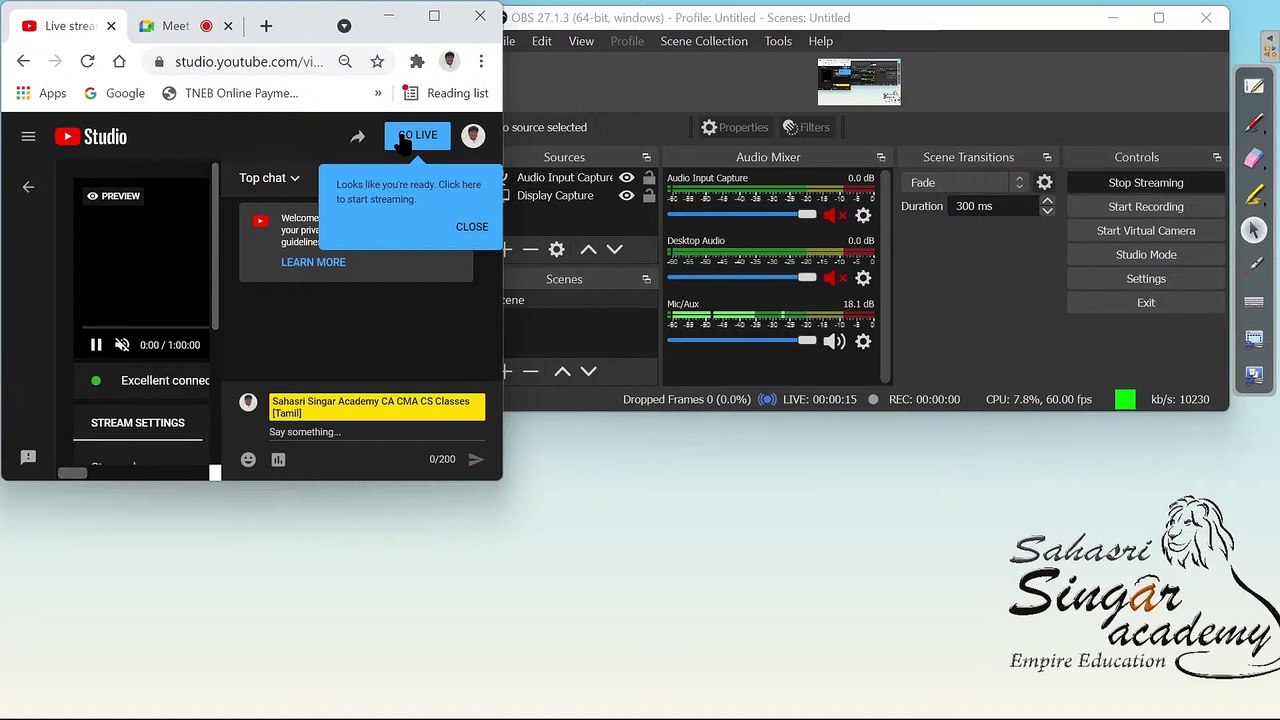Close the ready-to-stream tooltip

[472, 227]
